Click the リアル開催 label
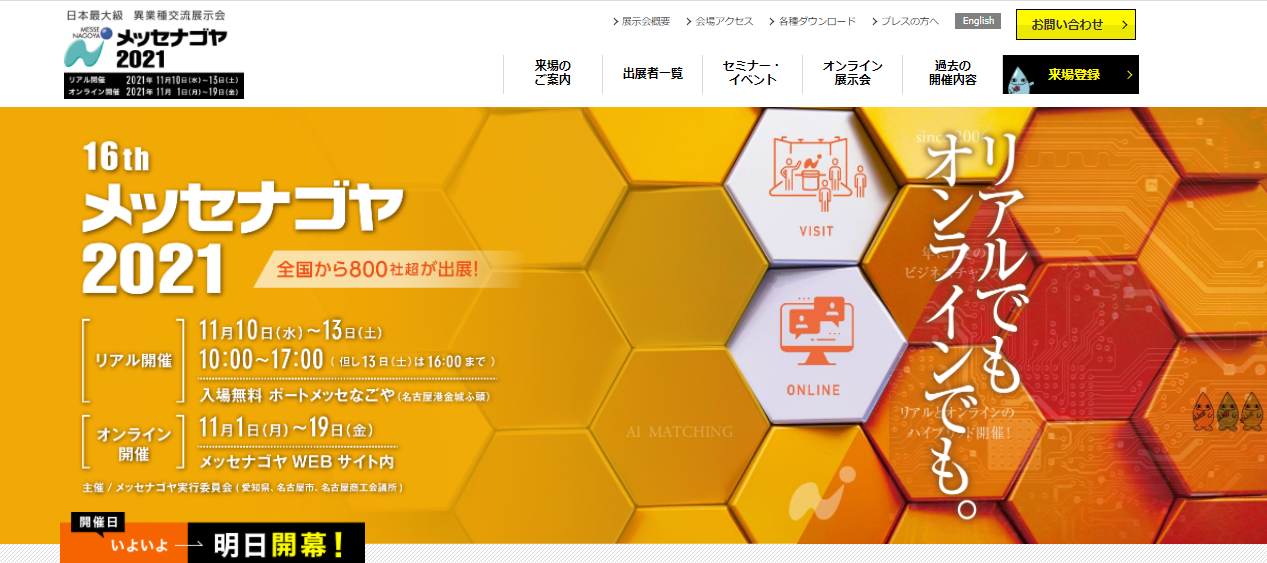This screenshot has height=563, width=1267. coord(134,360)
